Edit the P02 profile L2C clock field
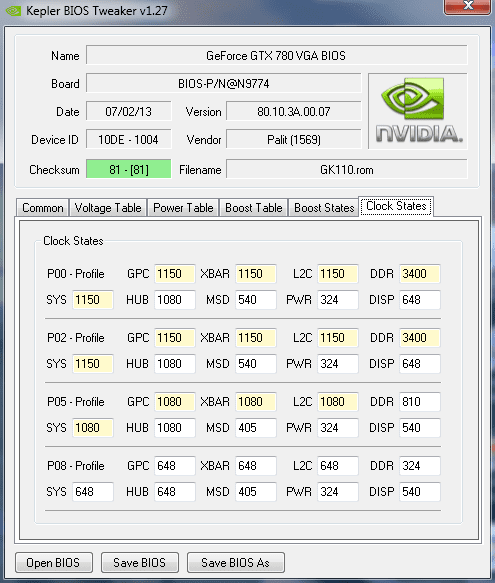 [x=338, y=338]
